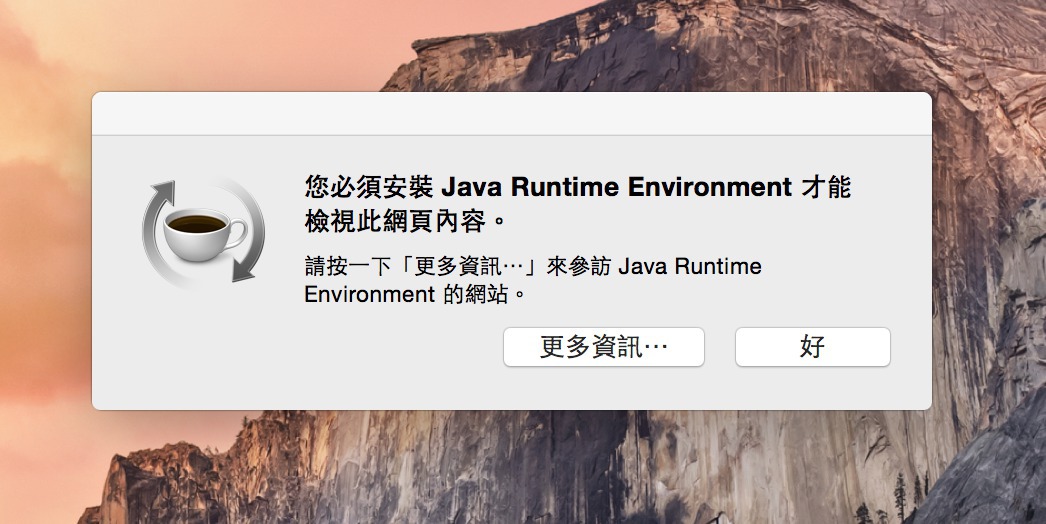Click the text 請按一下「更多資訊…」來參訪 Java Runtime
This screenshot has width=1046, height=524.
point(533,266)
